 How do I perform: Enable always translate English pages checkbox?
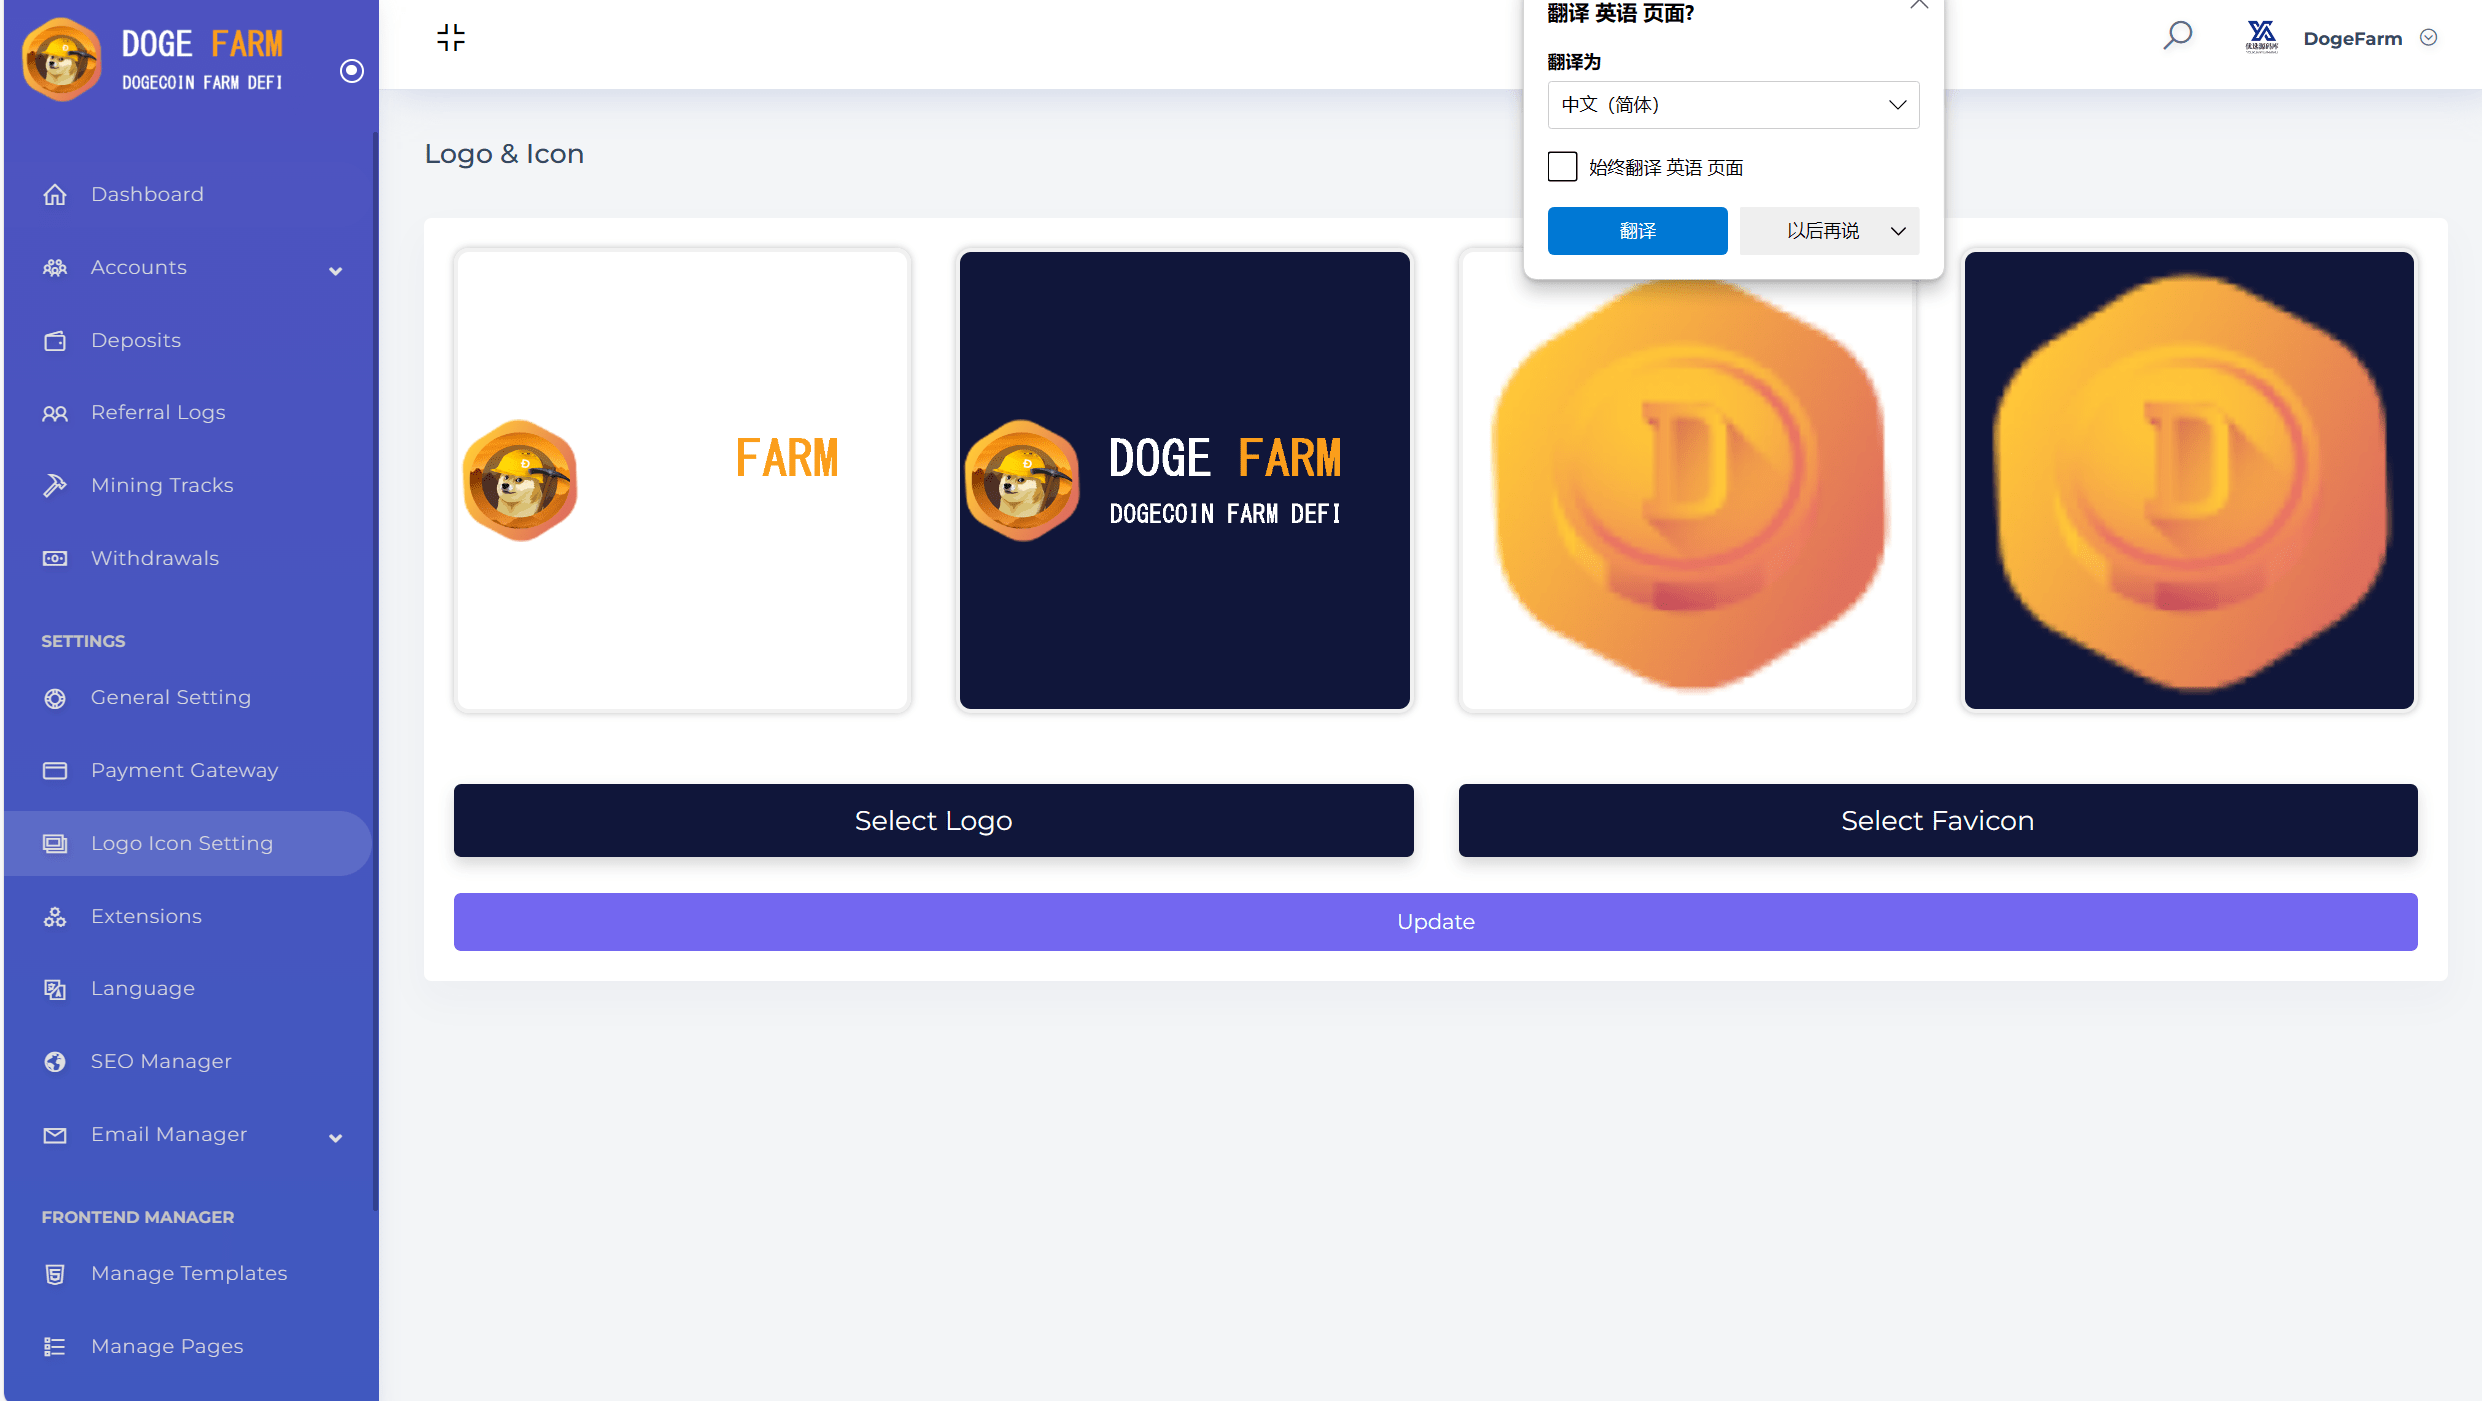(x=1561, y=165)
